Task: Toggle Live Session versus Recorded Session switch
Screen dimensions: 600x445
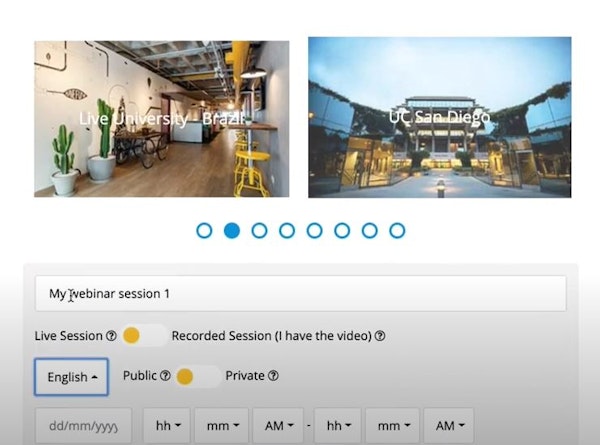Action: coord(144,336)
